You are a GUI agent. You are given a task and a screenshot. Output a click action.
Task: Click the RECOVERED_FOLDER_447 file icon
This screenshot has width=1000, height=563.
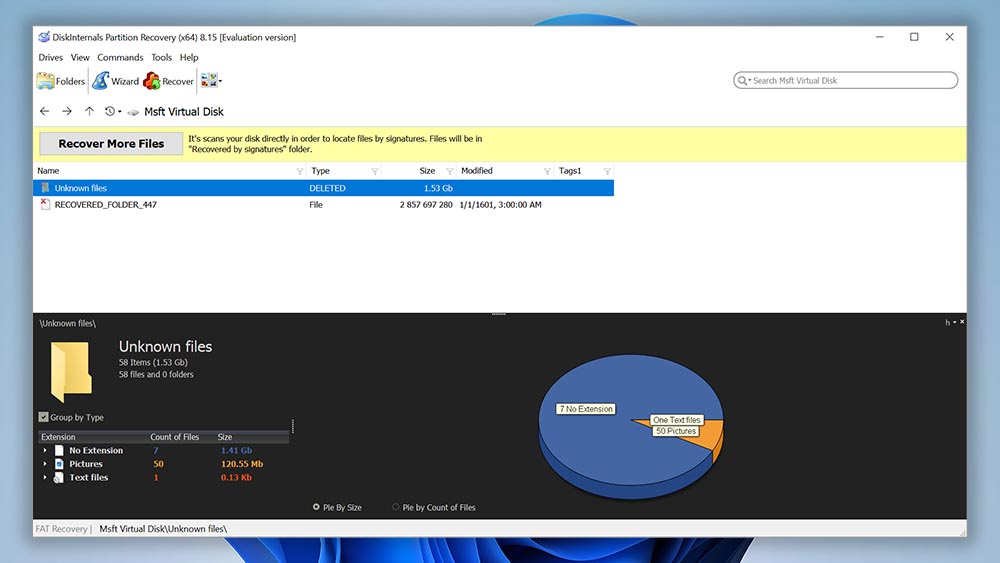pyautogui.click(x=45, y=204)
